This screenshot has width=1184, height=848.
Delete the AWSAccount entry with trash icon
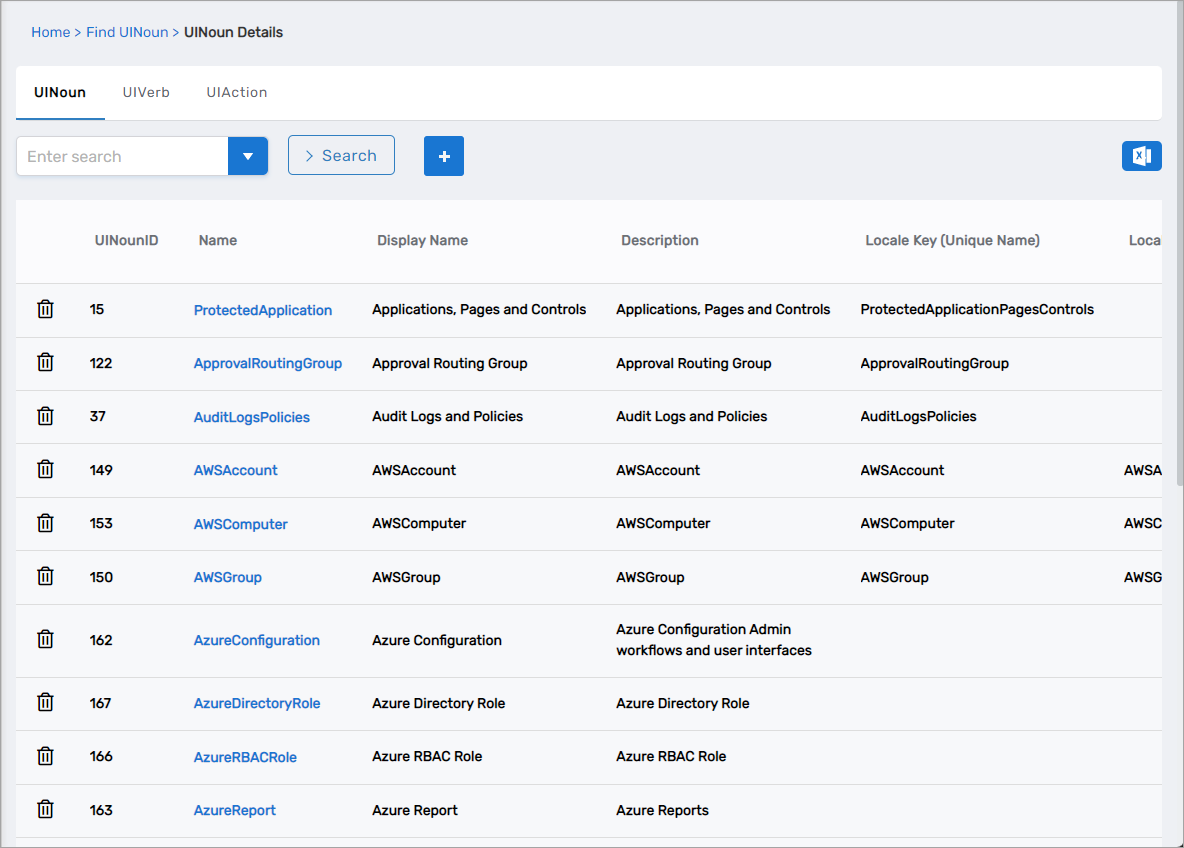[45, 469]
